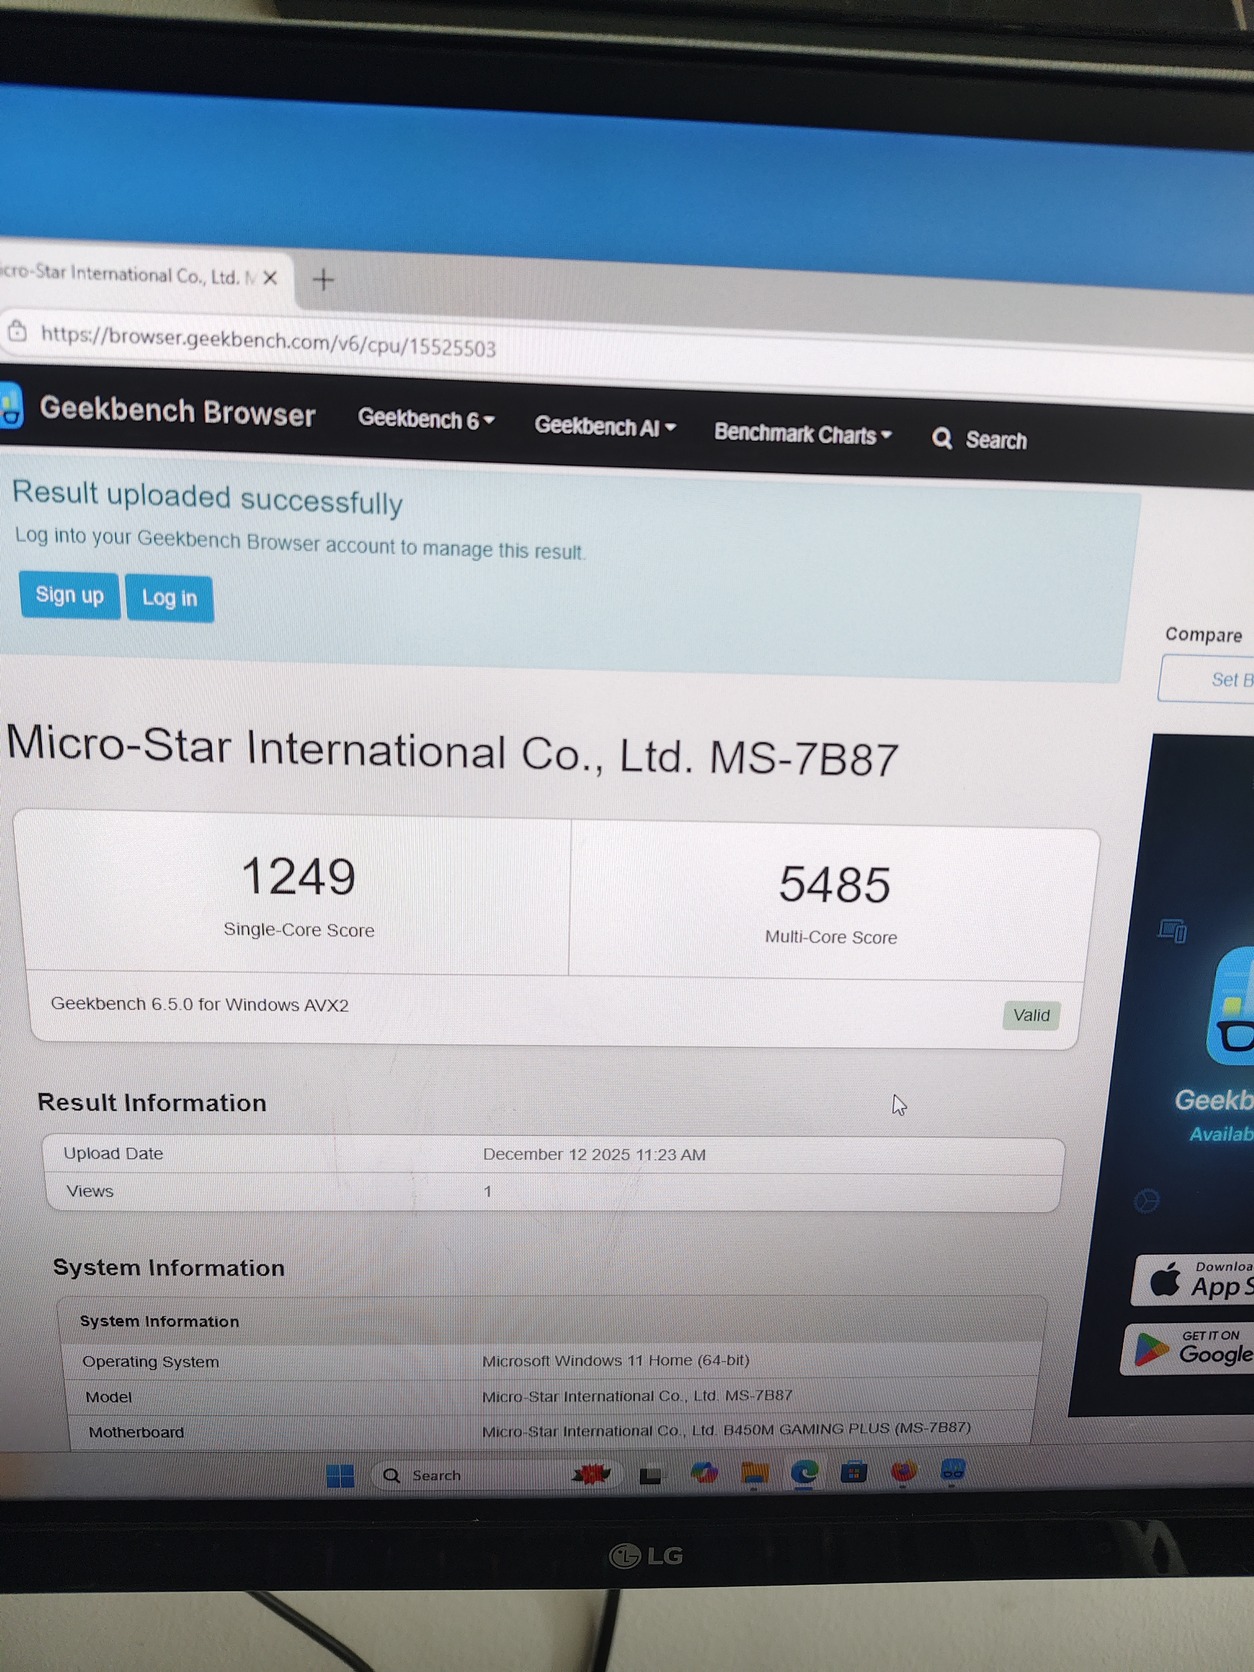Click the Sign up button
The width and height of the screenshot is (1254, 1672).
pos(69,596)
